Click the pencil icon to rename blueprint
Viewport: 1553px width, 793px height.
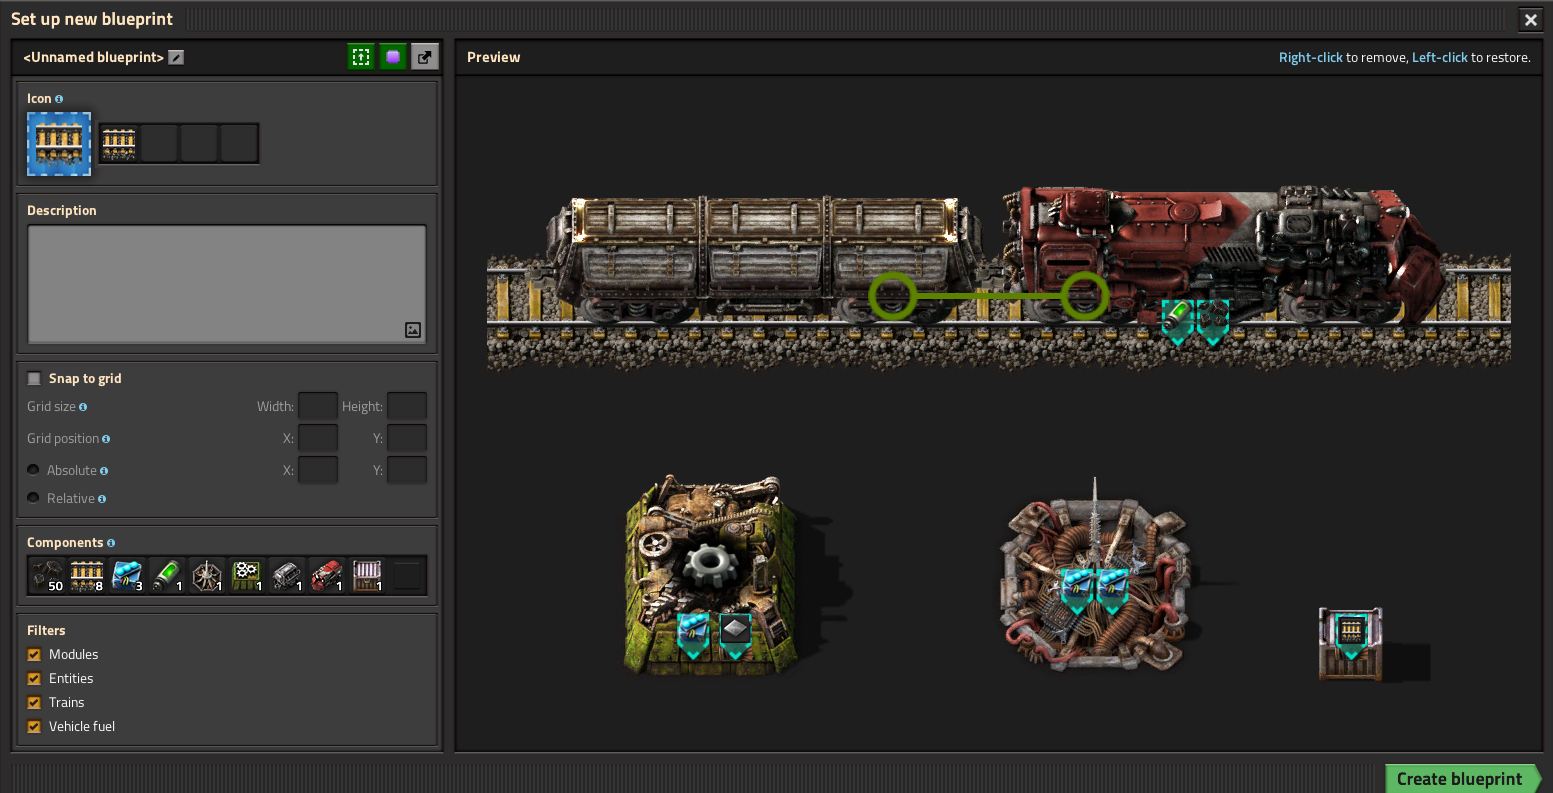coord(176,57)
